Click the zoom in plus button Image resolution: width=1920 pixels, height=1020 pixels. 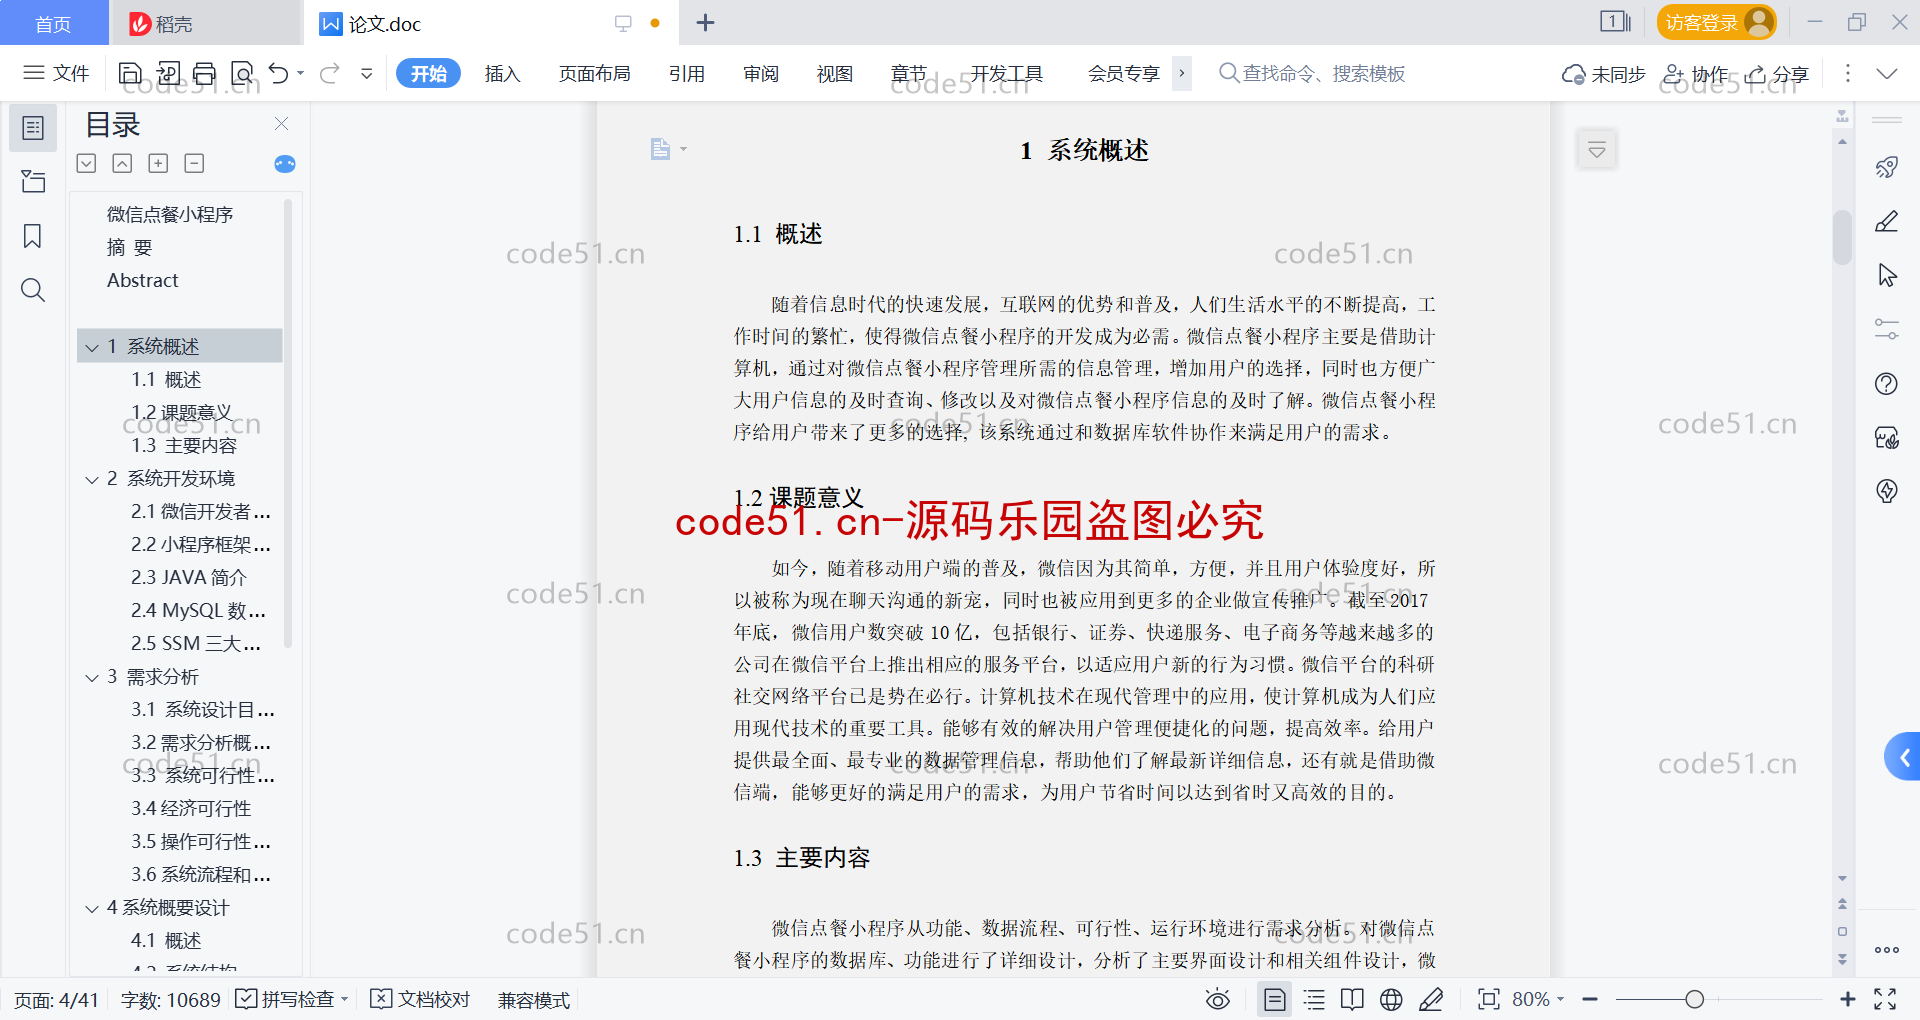[1847, 999]
